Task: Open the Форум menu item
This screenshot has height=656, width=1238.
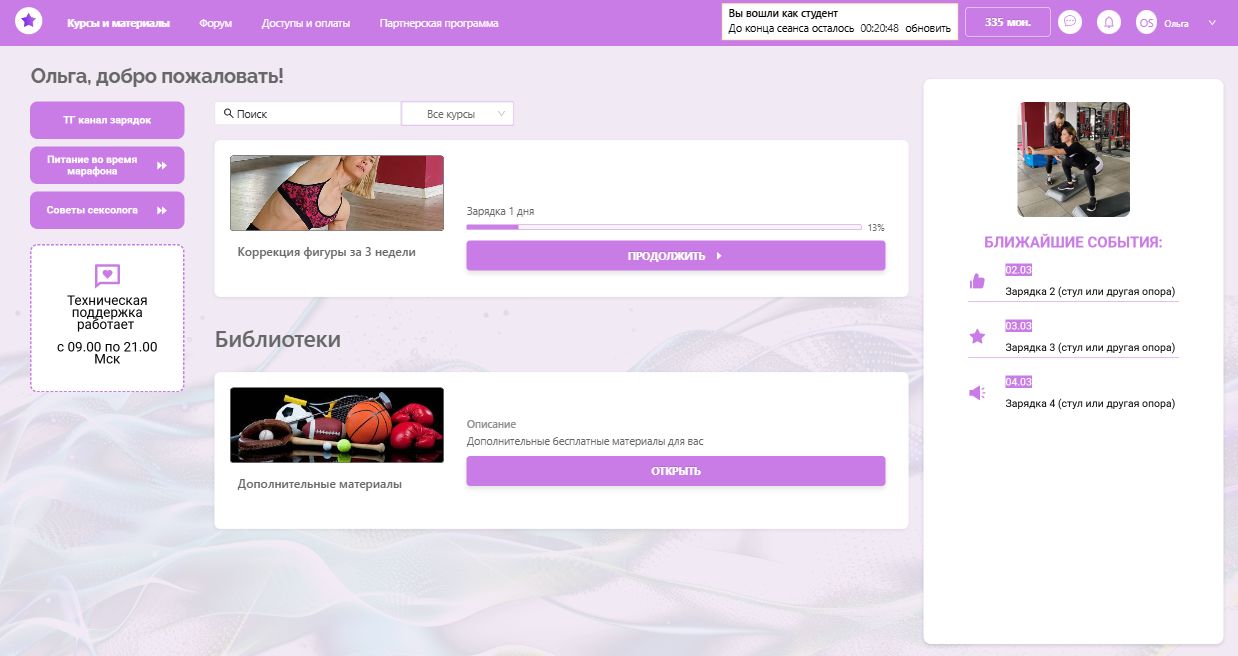Action: tap(215, 23)
